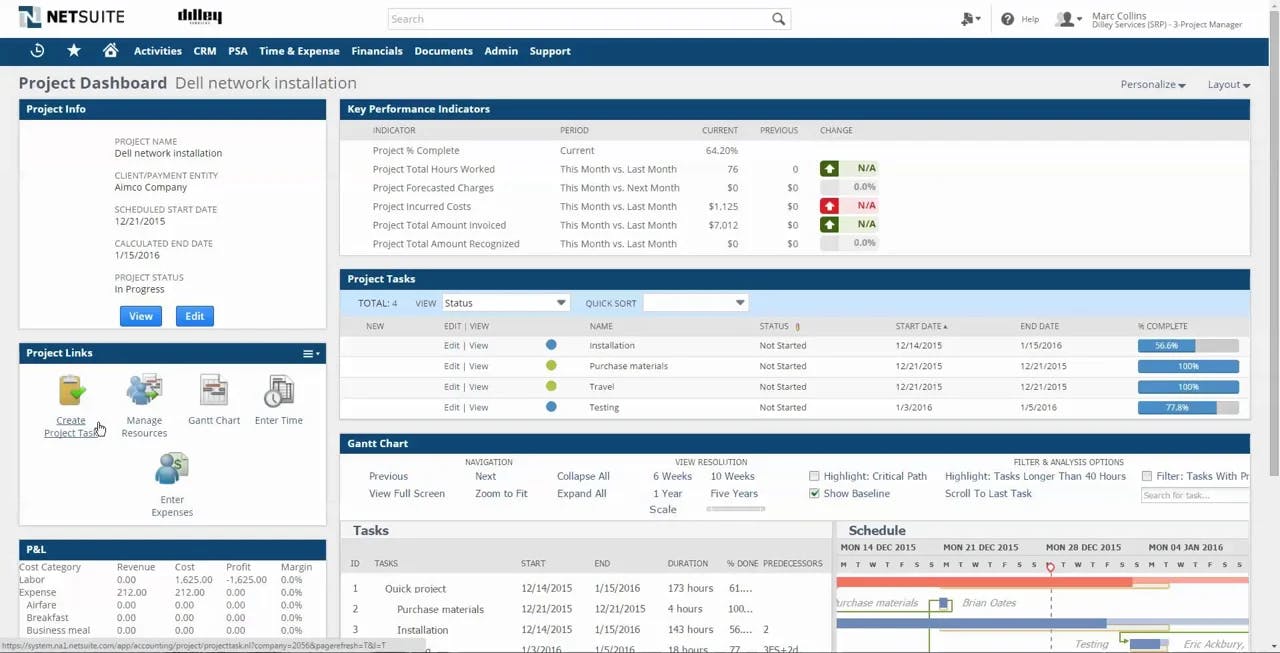This screenshot has width=1280, height=653.
Task: Select the Five Years view resolution
Action: coord(734,494)
